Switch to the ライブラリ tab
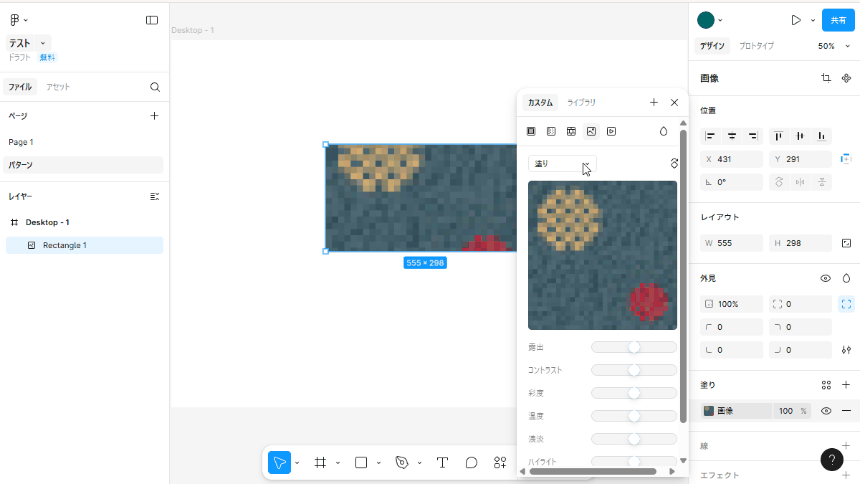Image resolution: width=860 pixels, height=484 pixels. [x=581, y=103]
